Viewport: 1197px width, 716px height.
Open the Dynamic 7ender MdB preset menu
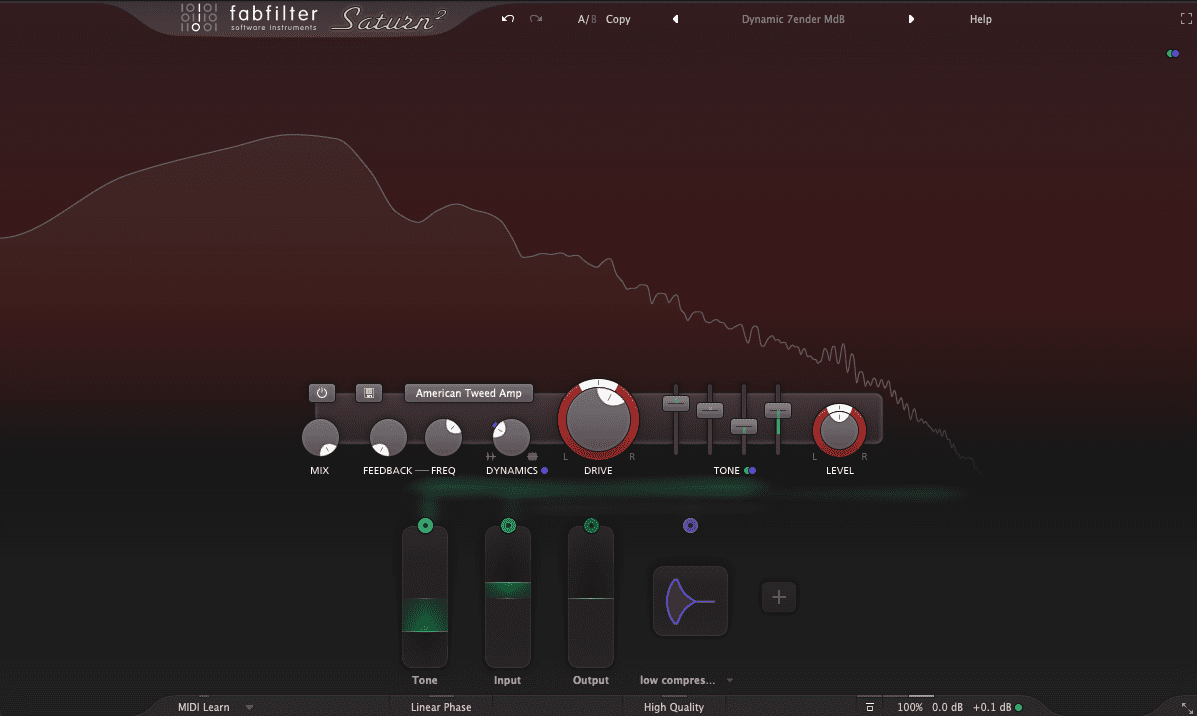tap(793, 19)
